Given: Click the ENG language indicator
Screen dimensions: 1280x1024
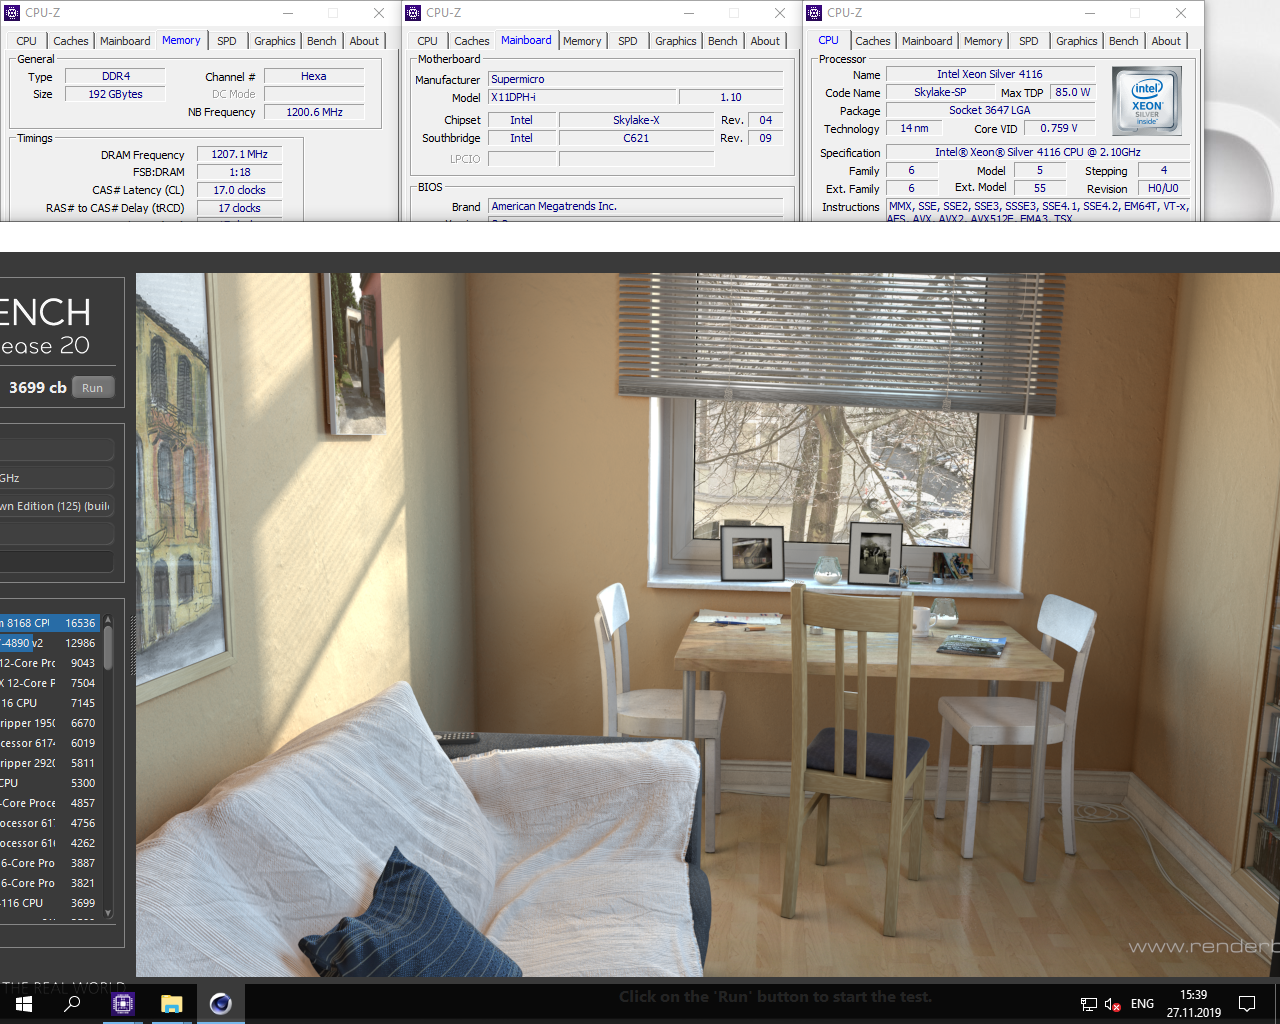Looking at the screenshot, I should (1142, 1004).
